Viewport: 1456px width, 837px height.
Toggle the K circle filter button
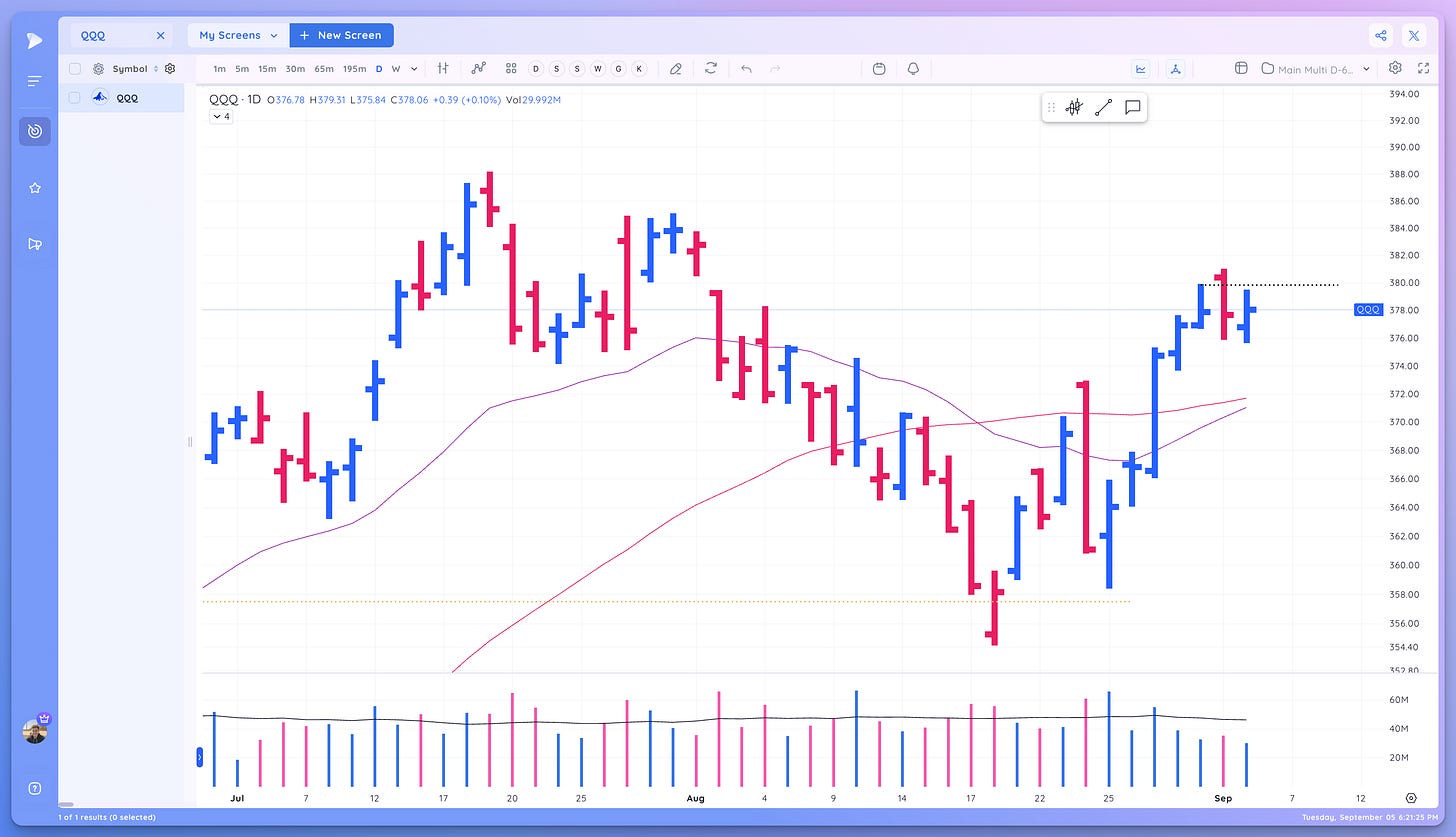click(x=639, y=68)
